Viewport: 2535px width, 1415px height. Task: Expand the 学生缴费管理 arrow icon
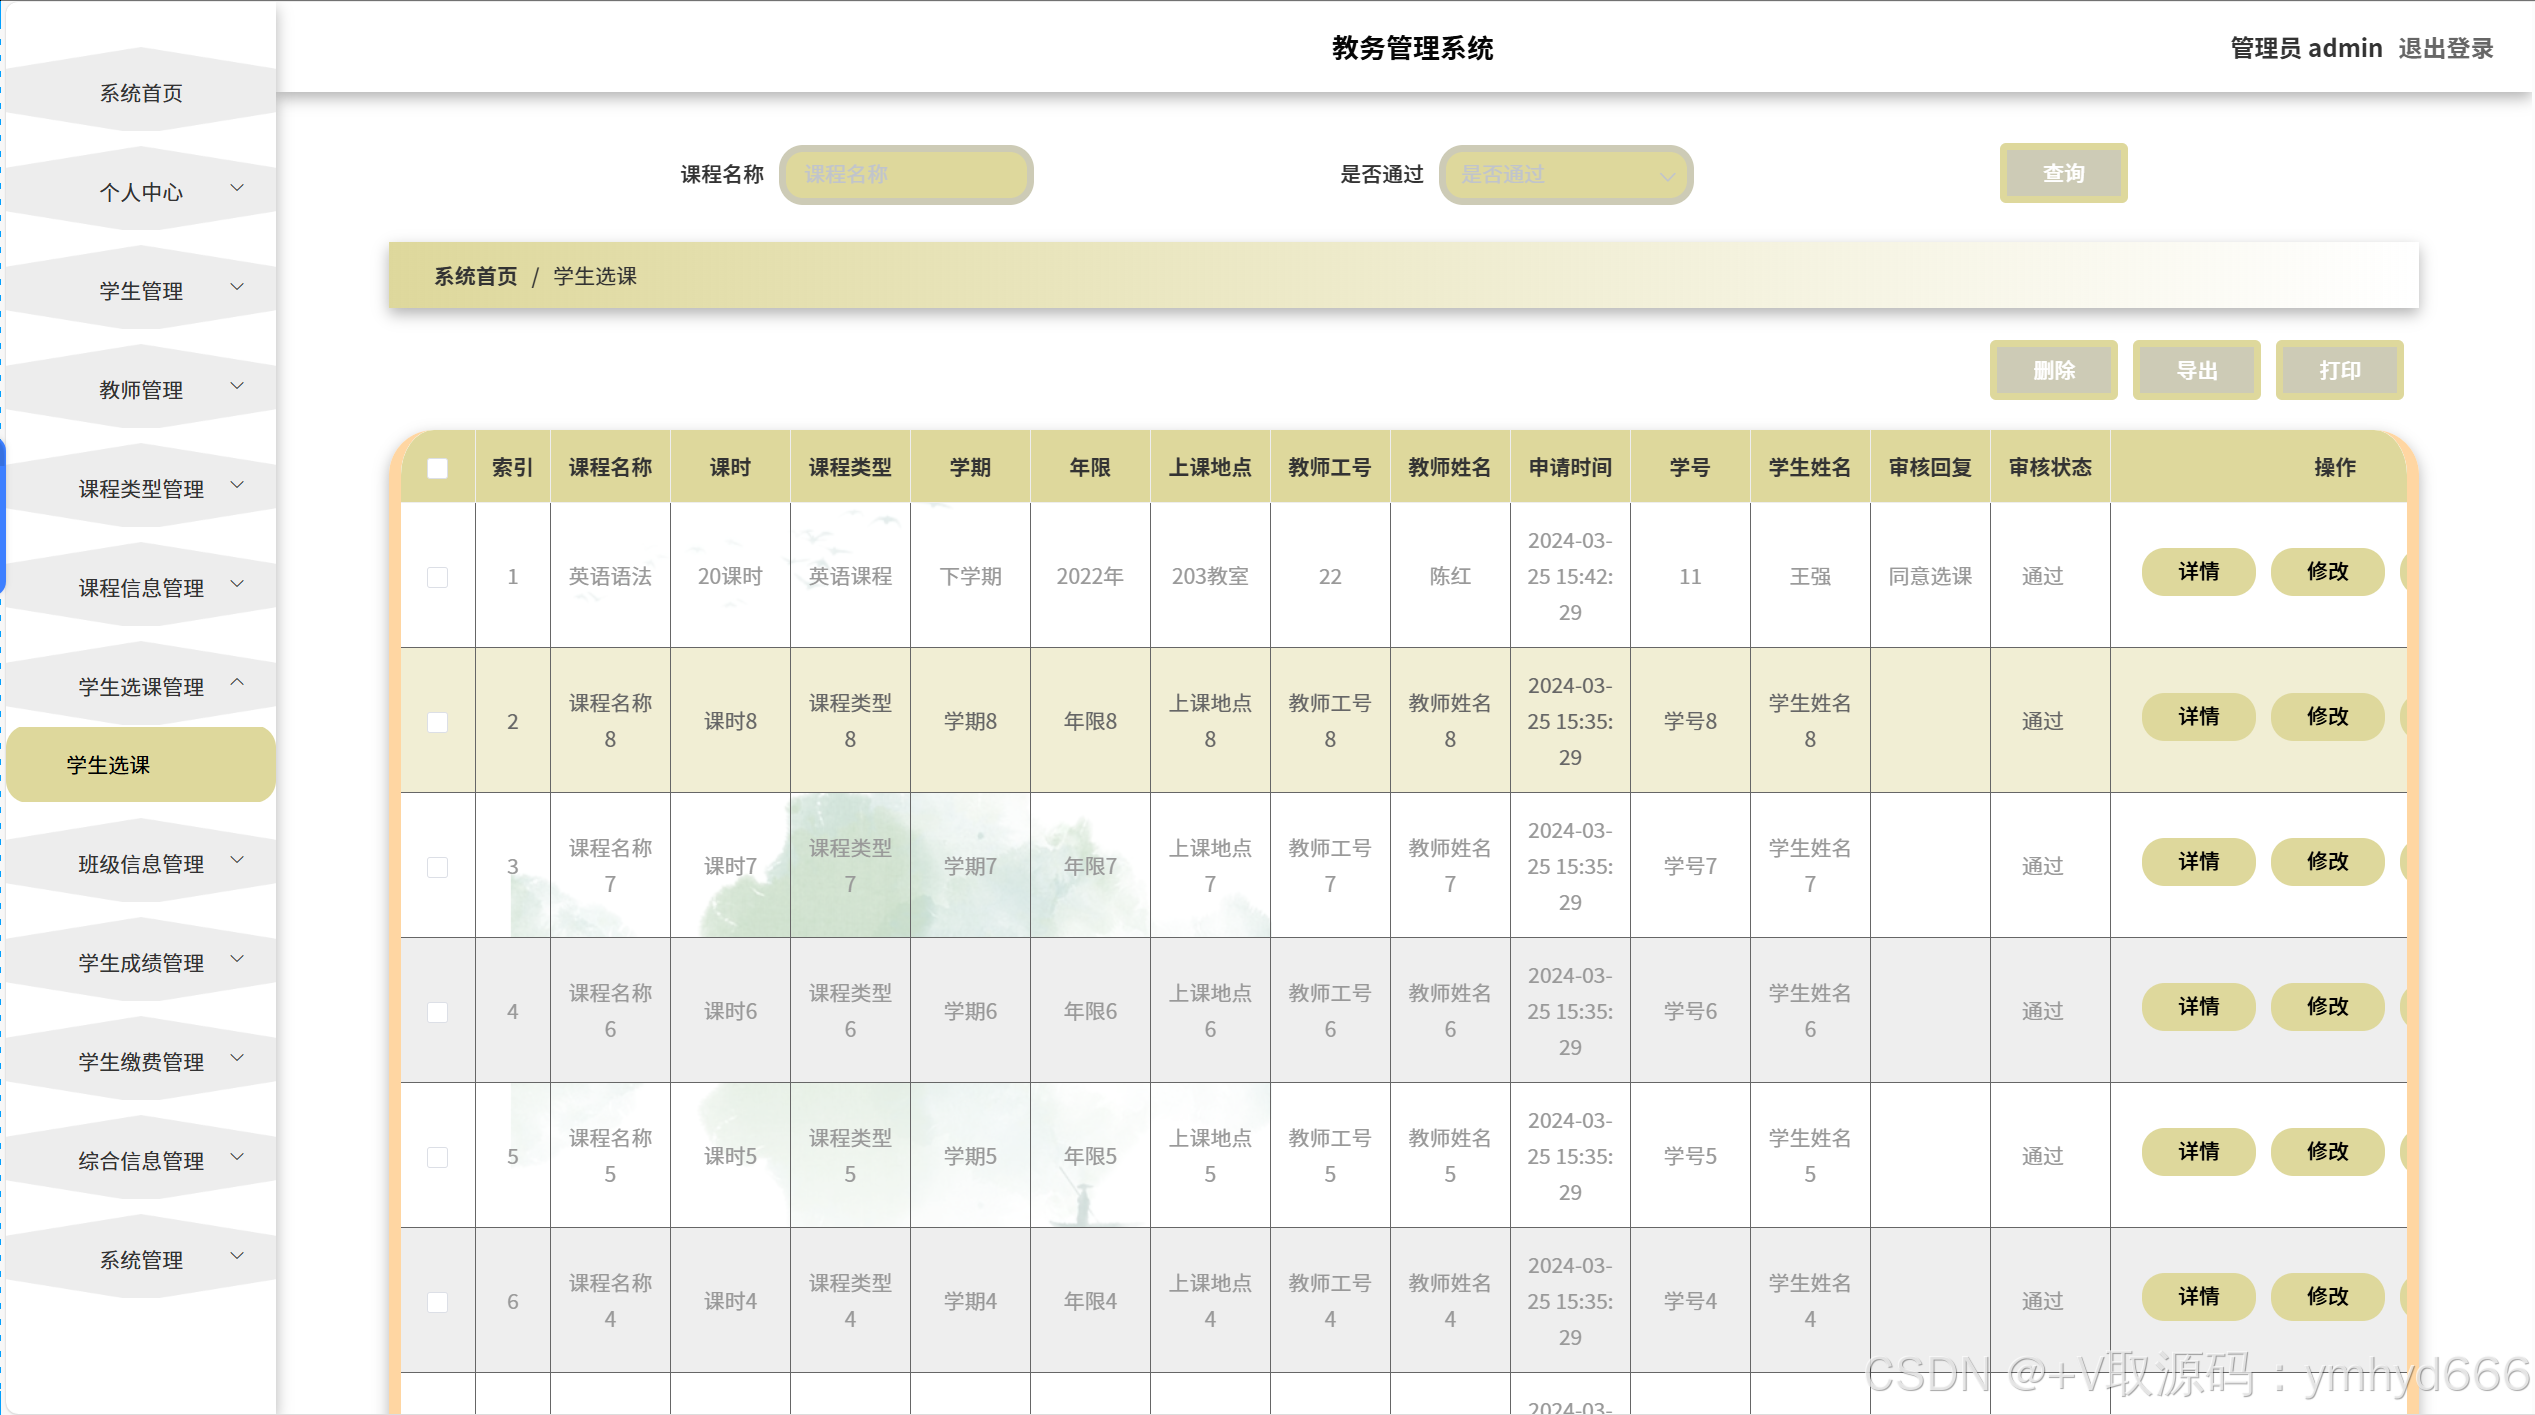pyautogui.click(x=237, y=1058)
